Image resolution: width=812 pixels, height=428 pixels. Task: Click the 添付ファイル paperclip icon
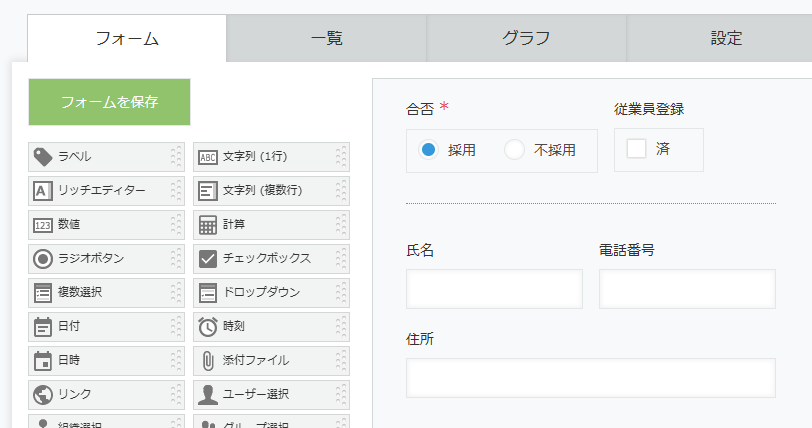point(208,361)
